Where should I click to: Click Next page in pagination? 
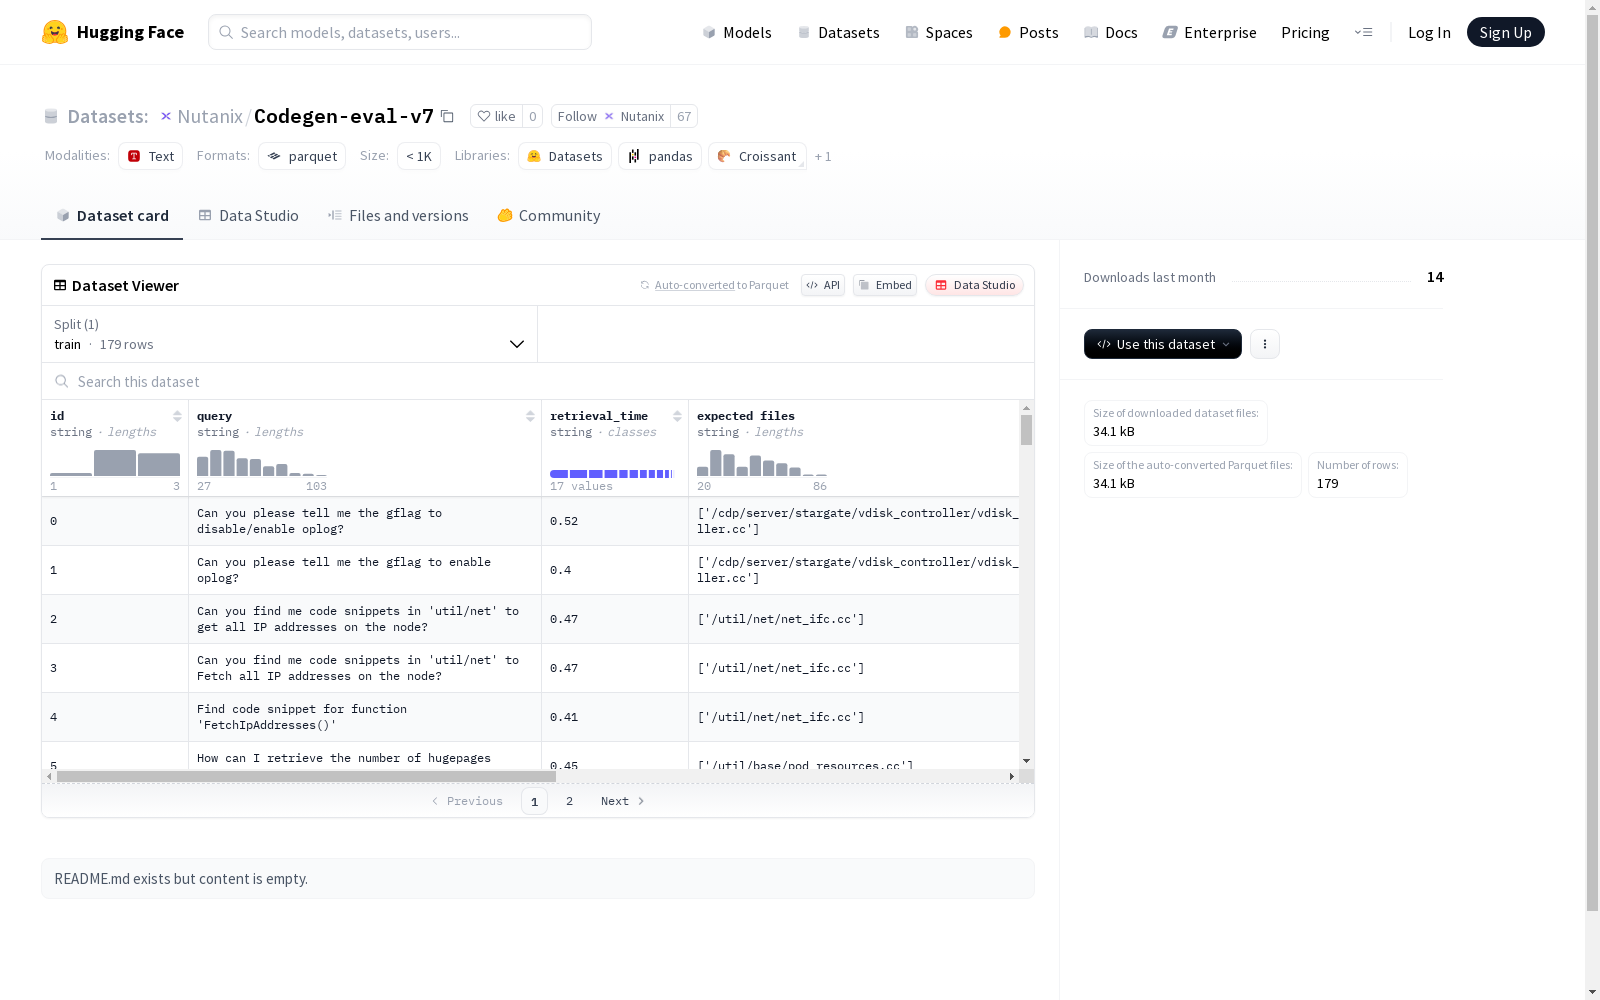pyautogui.click(x=623, y=801)
